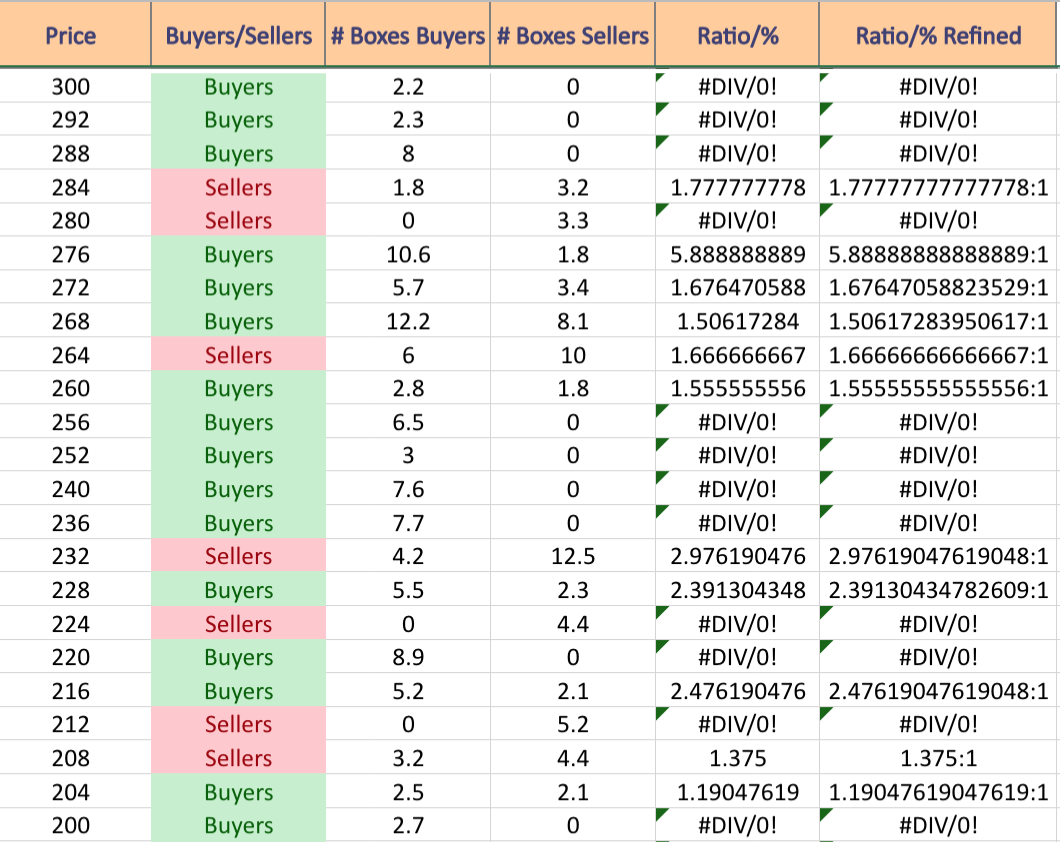Click the price cell 300
This screenshot has height=842, width=1060.
pyautogui.click(x=70, y=86)
